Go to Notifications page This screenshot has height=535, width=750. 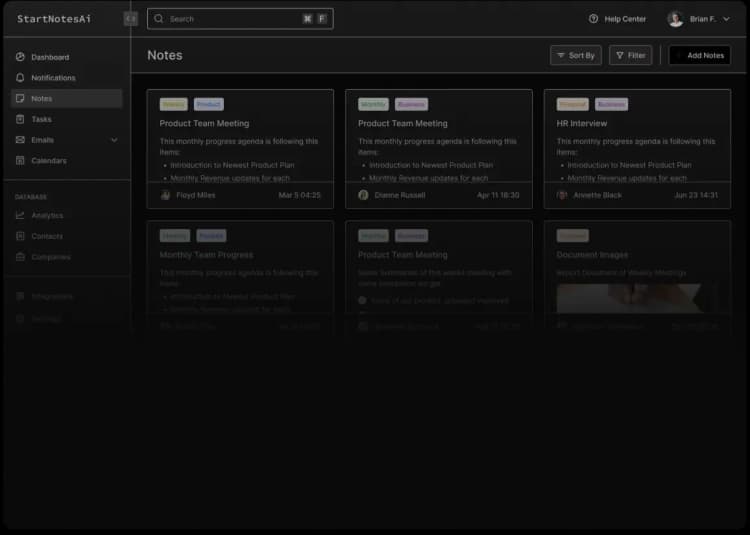pyautogui.click(x=66, y=77)
